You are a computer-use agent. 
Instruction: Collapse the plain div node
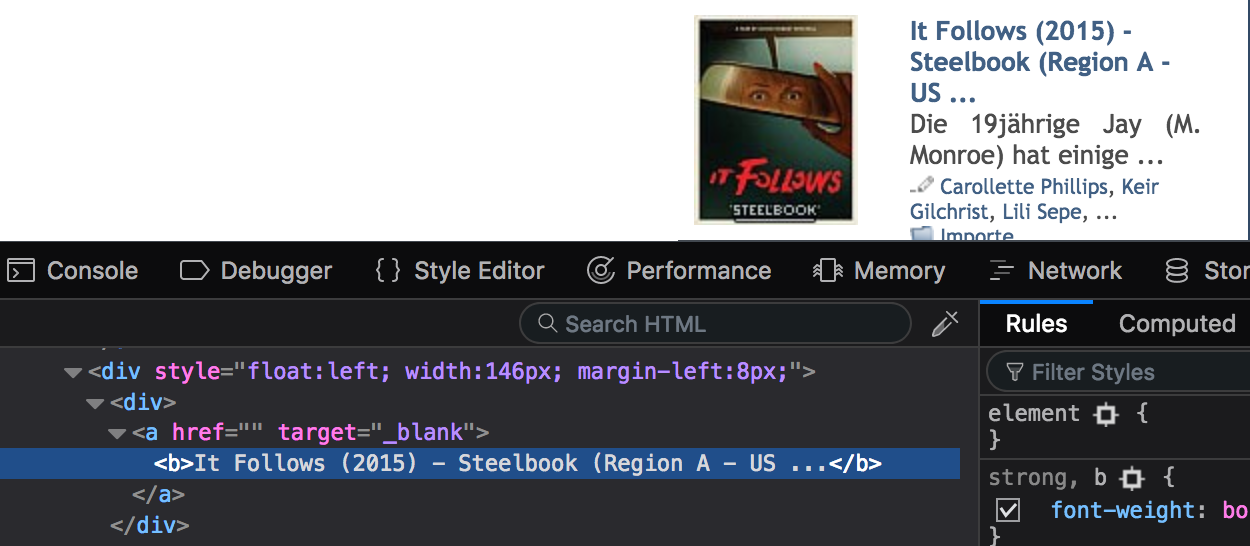pyautogui.click(x=94, y=403)
